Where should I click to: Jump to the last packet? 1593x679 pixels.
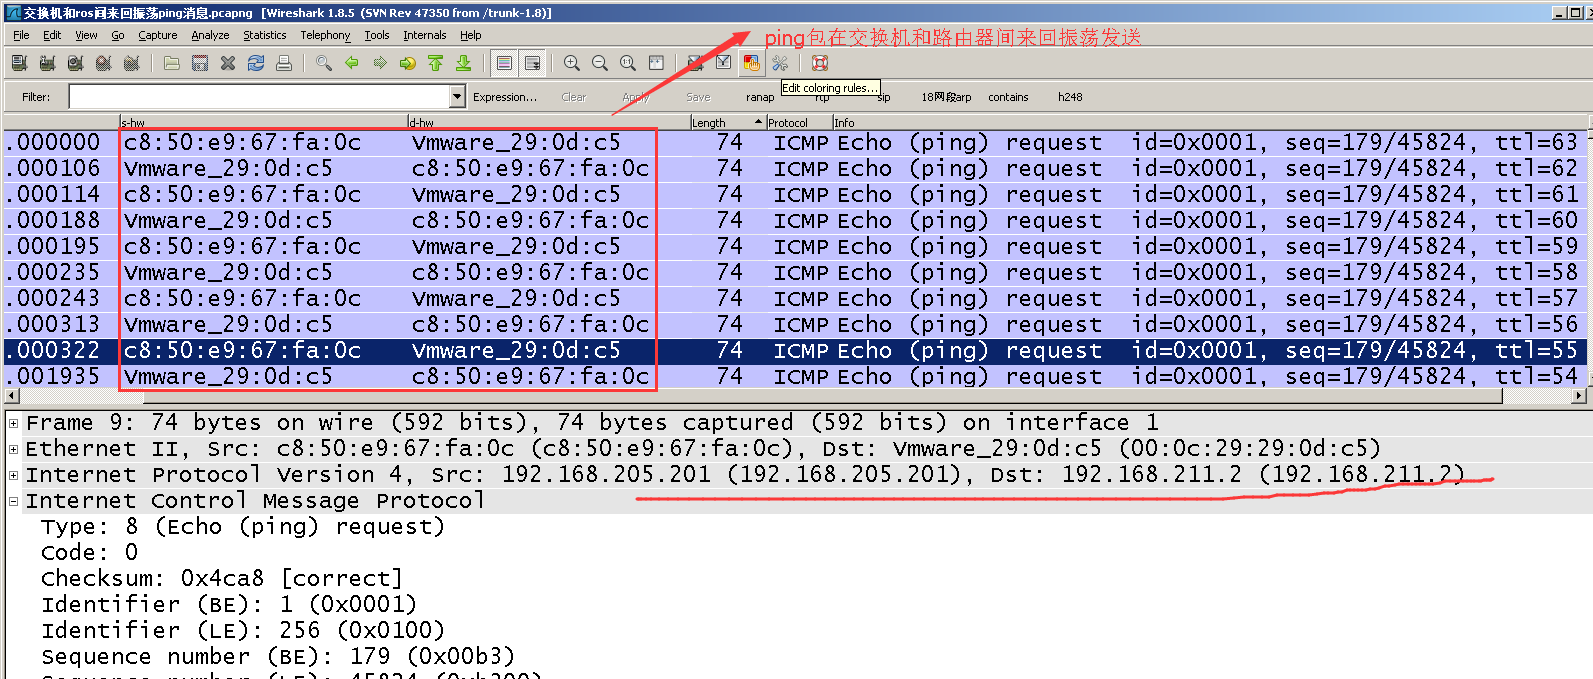point(464,63)
